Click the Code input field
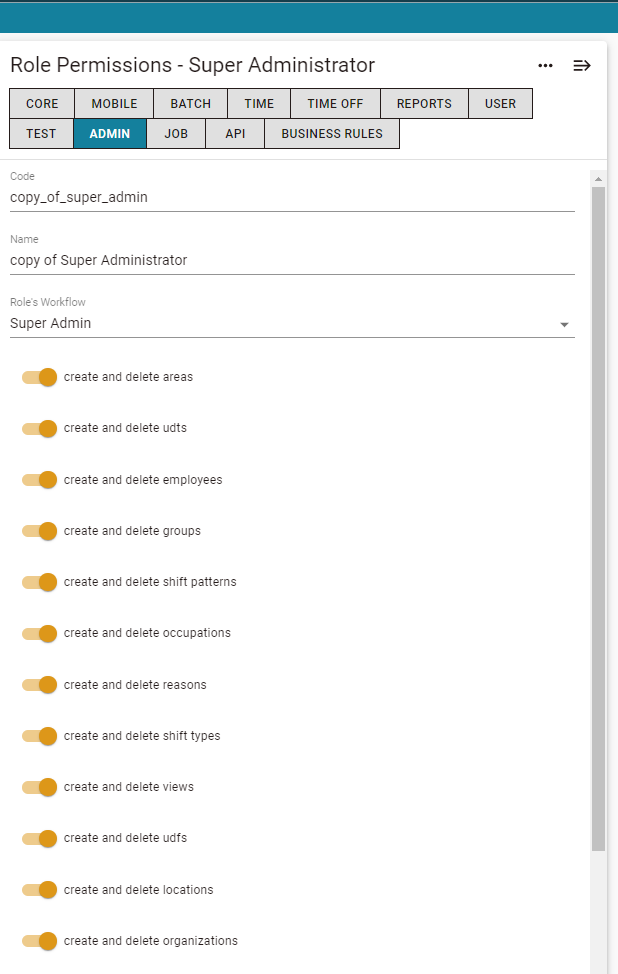Image resolution: width=618 pixels, height=974 pixels. click(x=292, y=198)
